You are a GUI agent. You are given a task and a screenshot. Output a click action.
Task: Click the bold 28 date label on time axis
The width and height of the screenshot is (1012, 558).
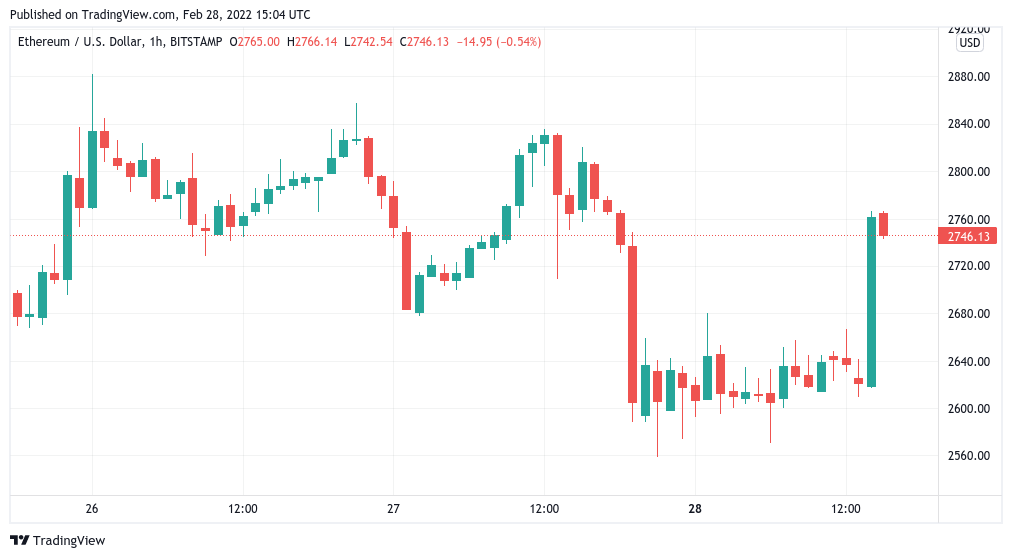point(695,508)
